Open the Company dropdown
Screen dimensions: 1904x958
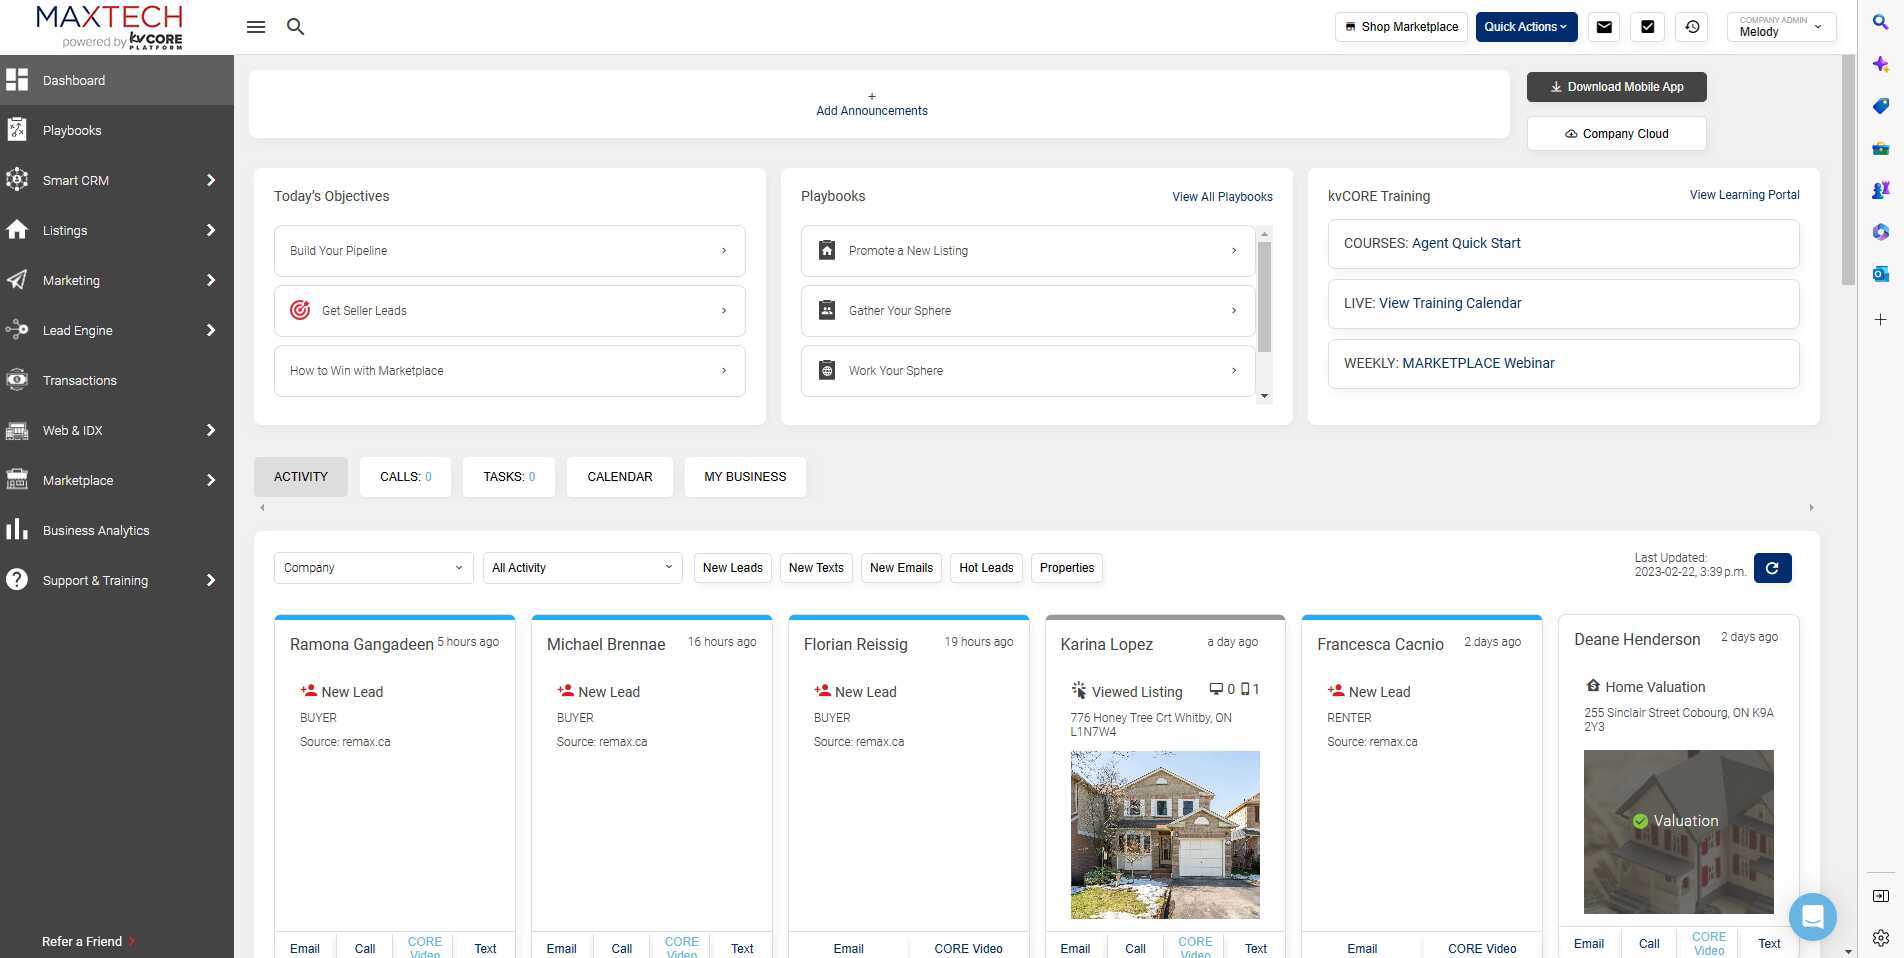[x=373, y=568]
